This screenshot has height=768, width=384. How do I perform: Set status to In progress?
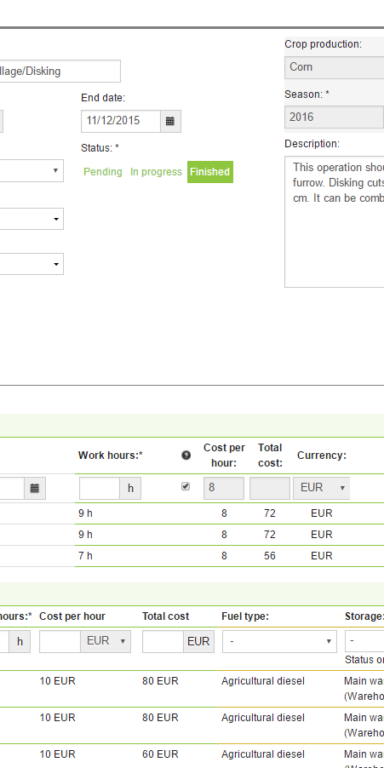pyautogui.click(x=156, y=172)
